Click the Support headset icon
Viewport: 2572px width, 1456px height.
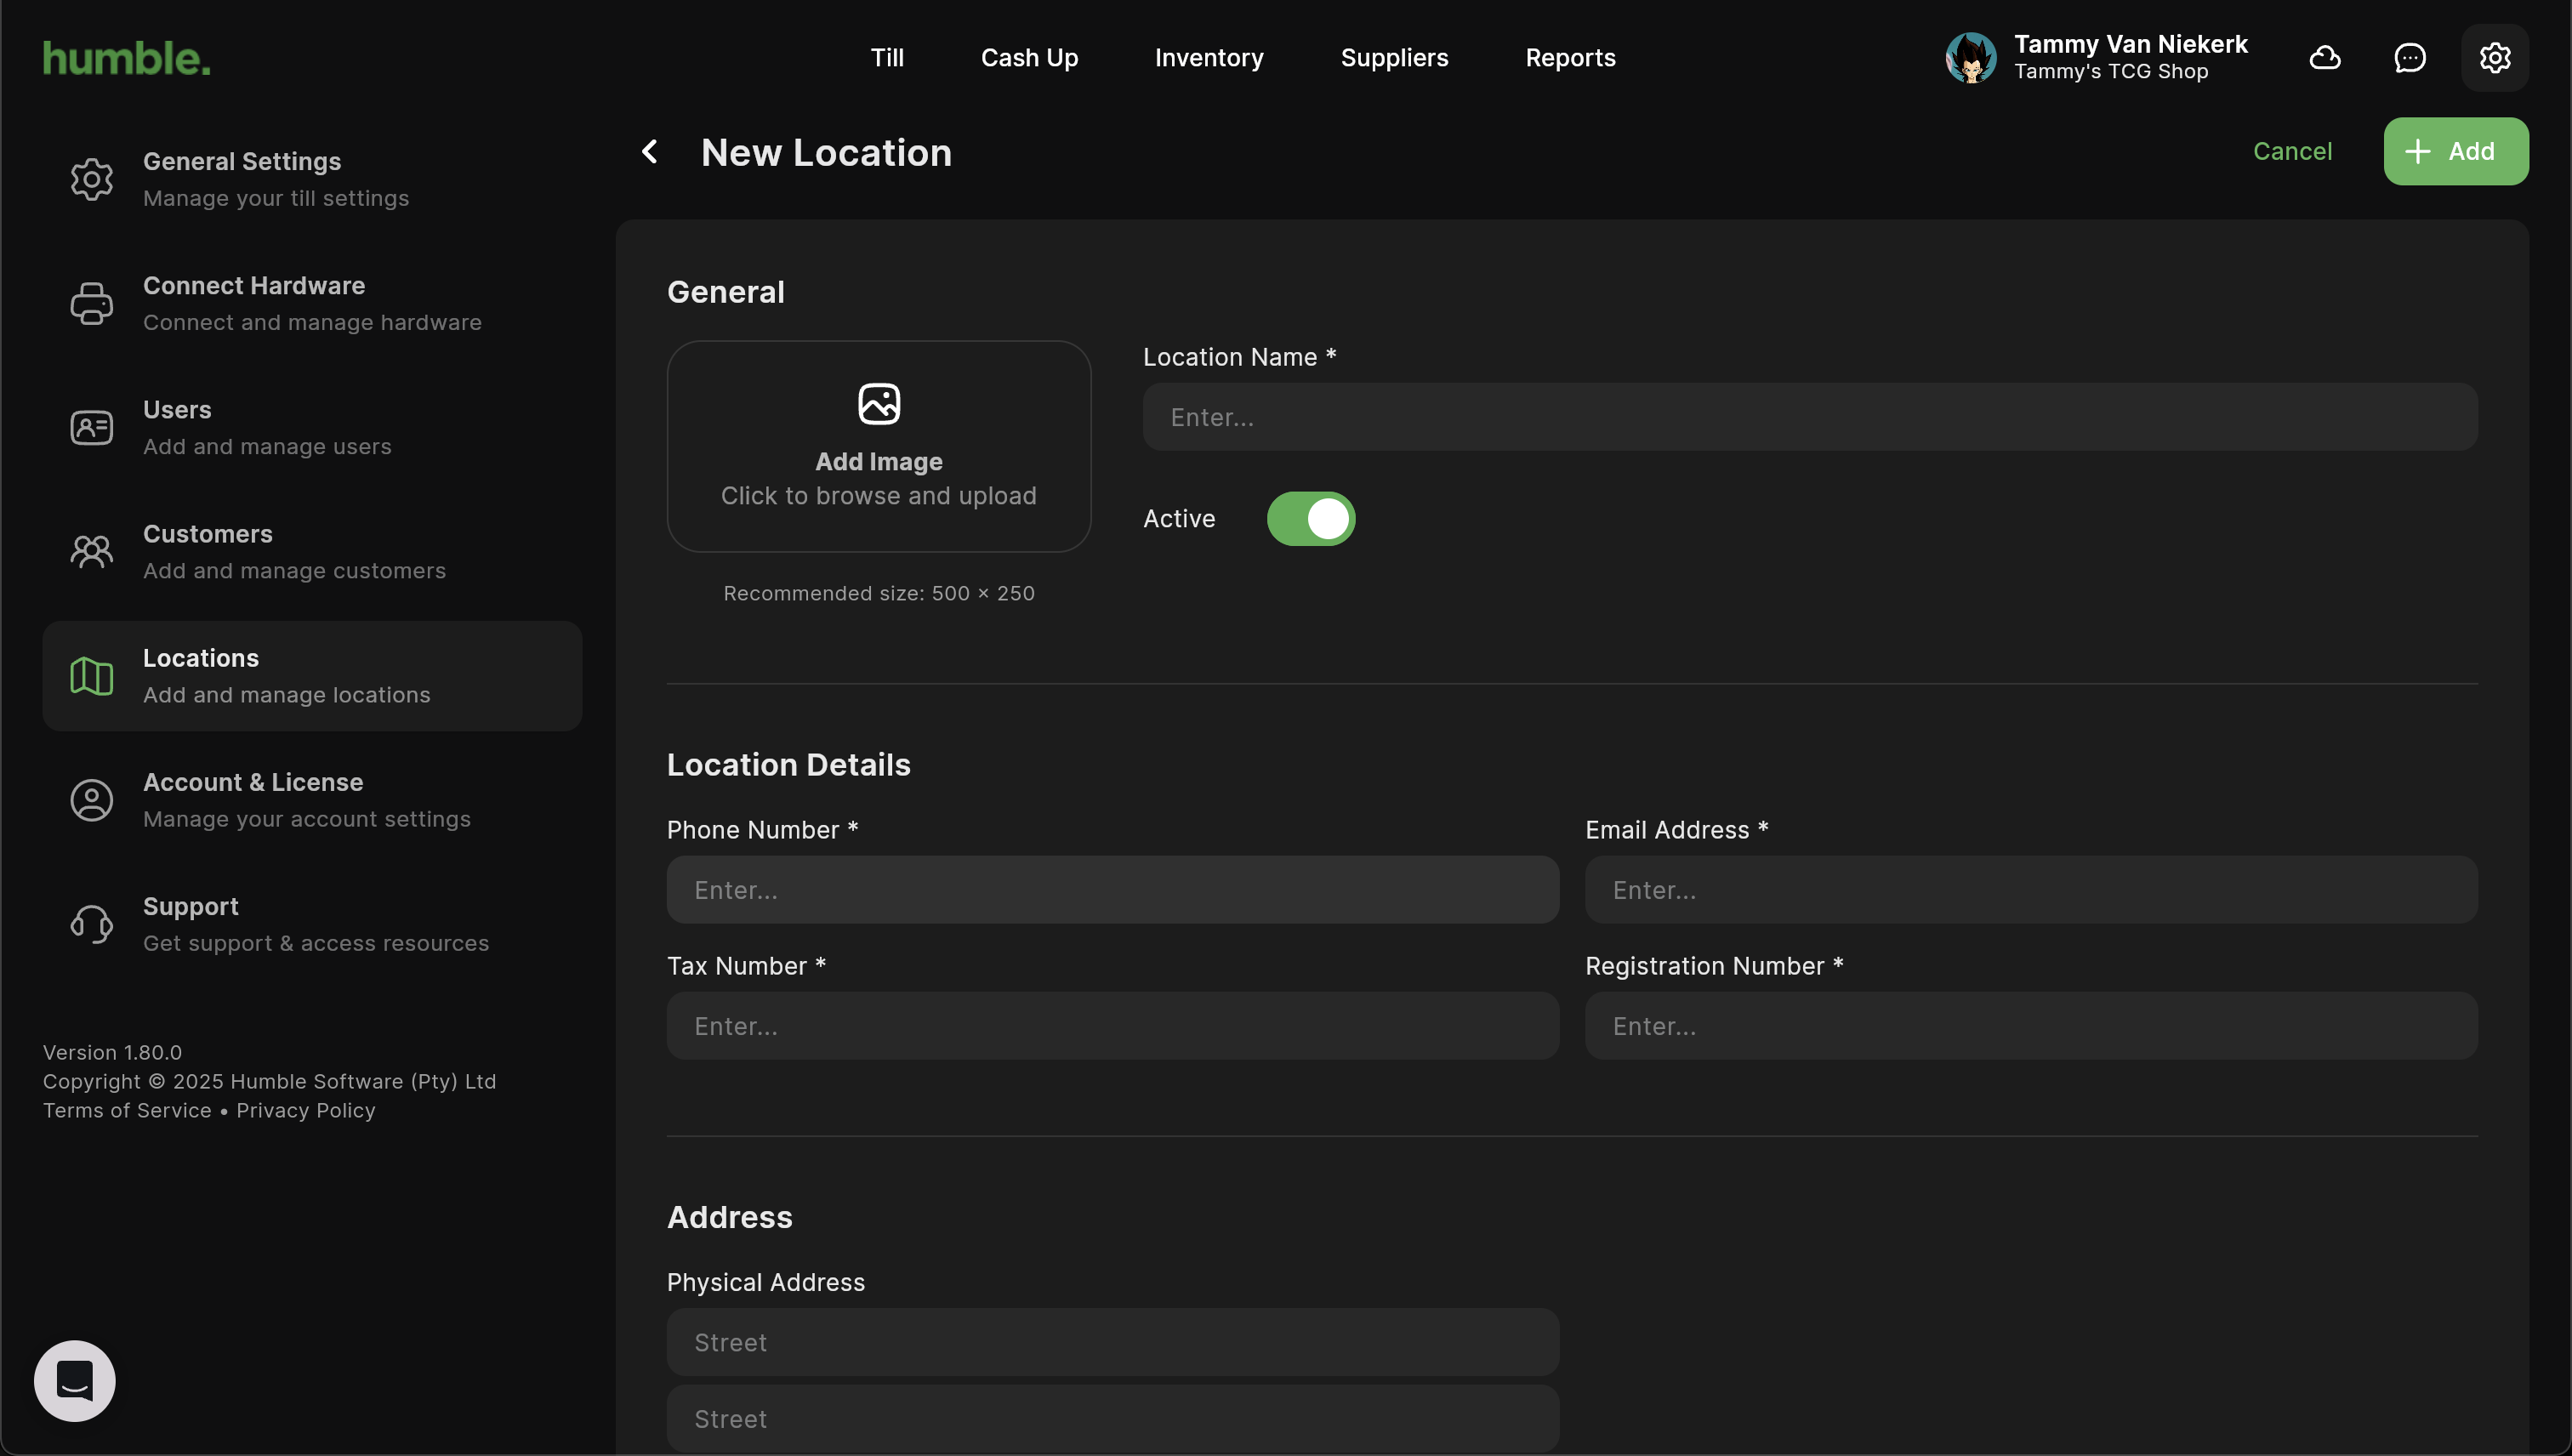click(91, 924)
